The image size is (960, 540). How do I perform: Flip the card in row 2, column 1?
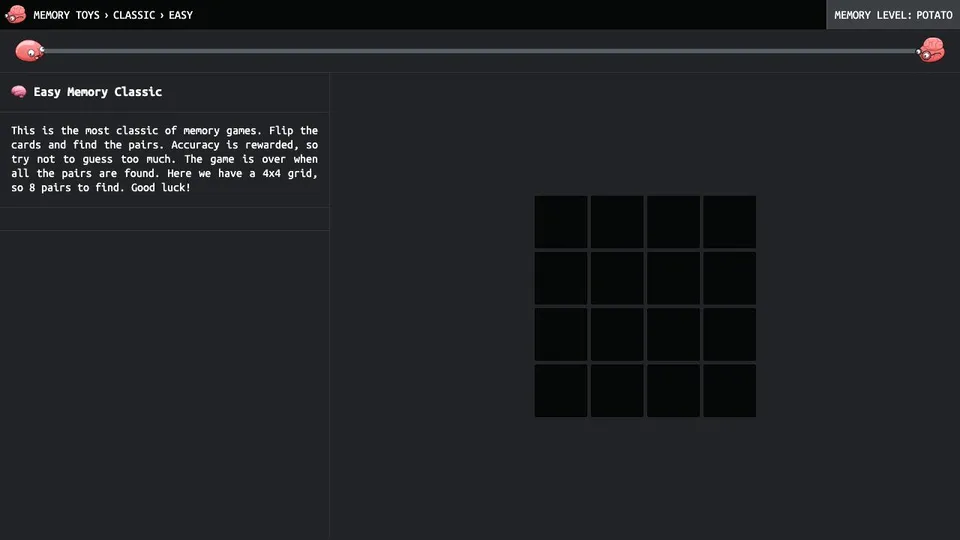point(561,279)
